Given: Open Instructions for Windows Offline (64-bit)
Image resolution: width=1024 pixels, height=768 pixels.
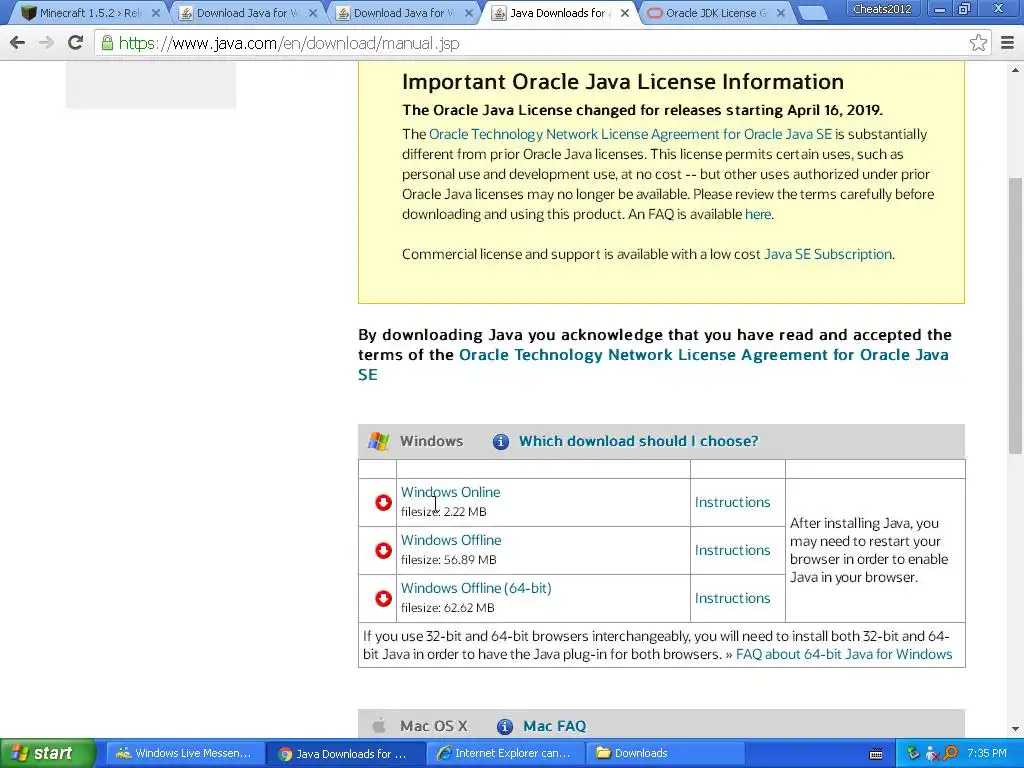Looking at the screenshot, I should point(733,598).
